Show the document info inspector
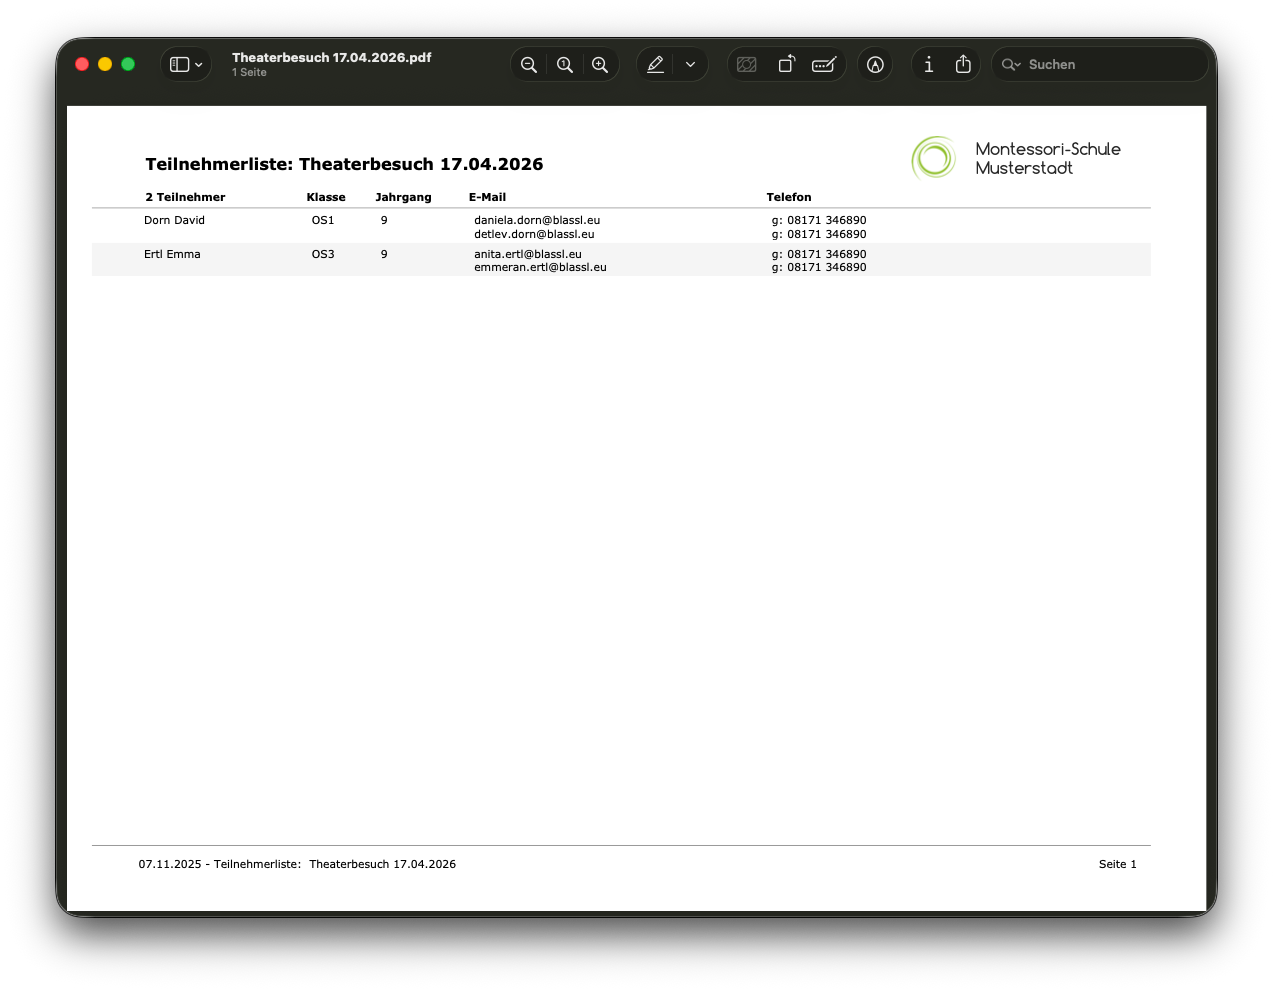Screen dimensions: 1273x991 coord(929,65)
